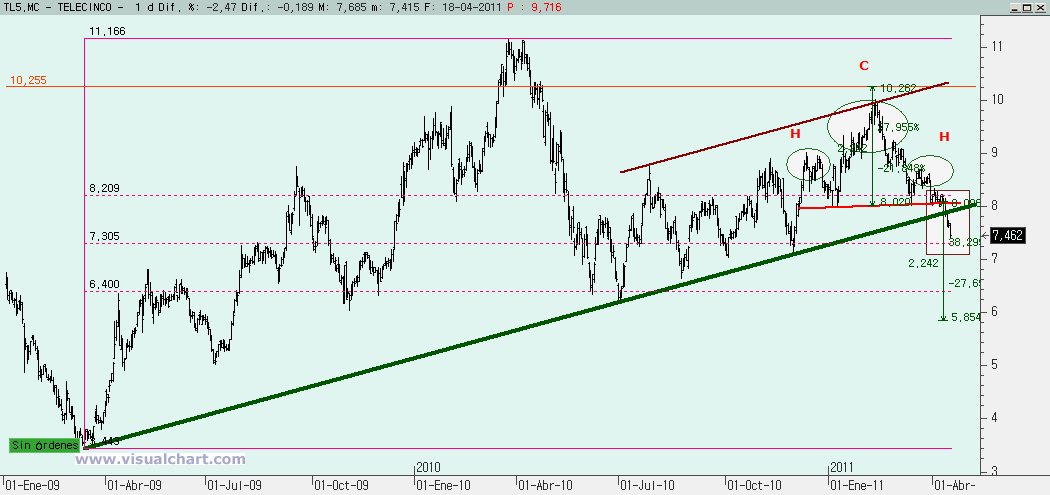Click the '2011' year marker on axis
The width and height of the screenshot is (1050, 495).
coord(842,466)
